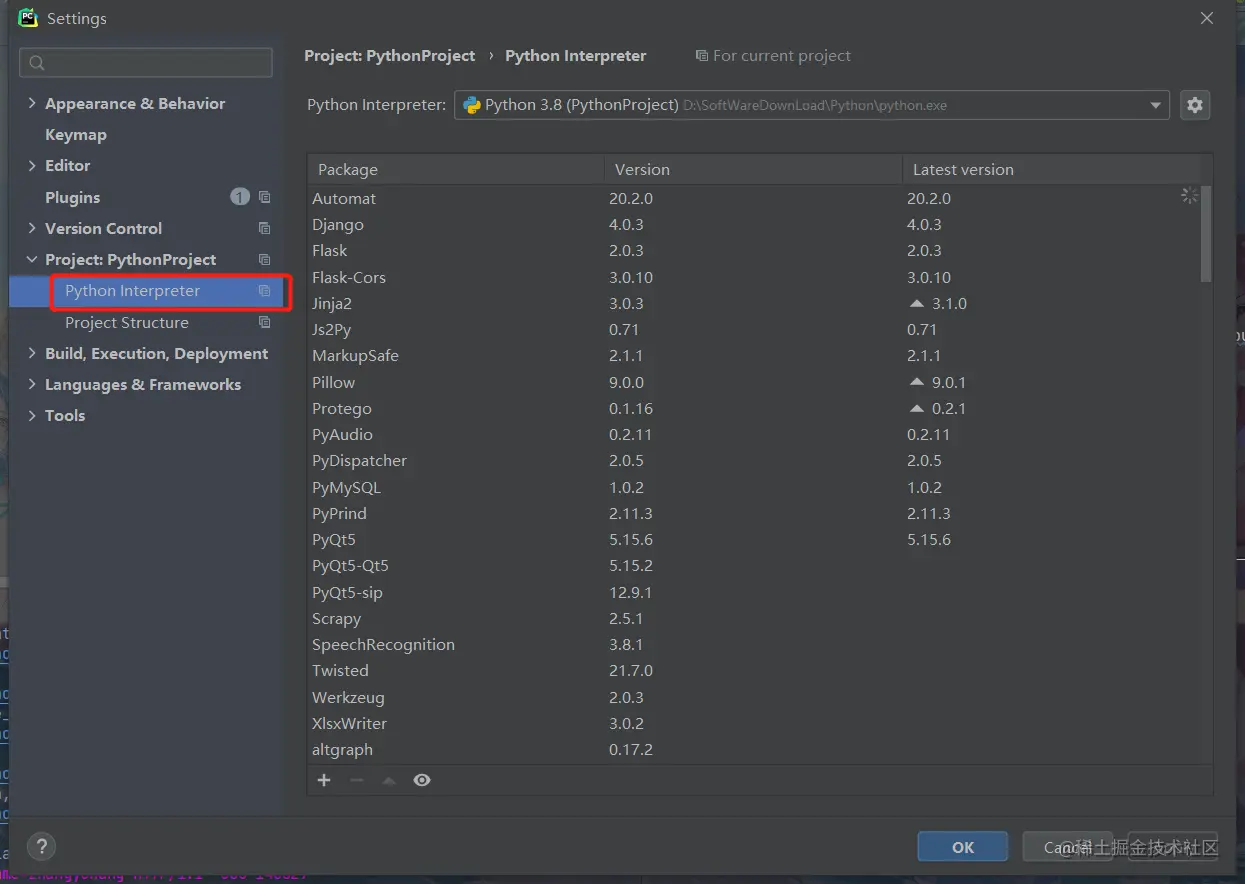Open the Python Interpreter dropdown arrow

pyautogui.click(x=1156, y=105)
